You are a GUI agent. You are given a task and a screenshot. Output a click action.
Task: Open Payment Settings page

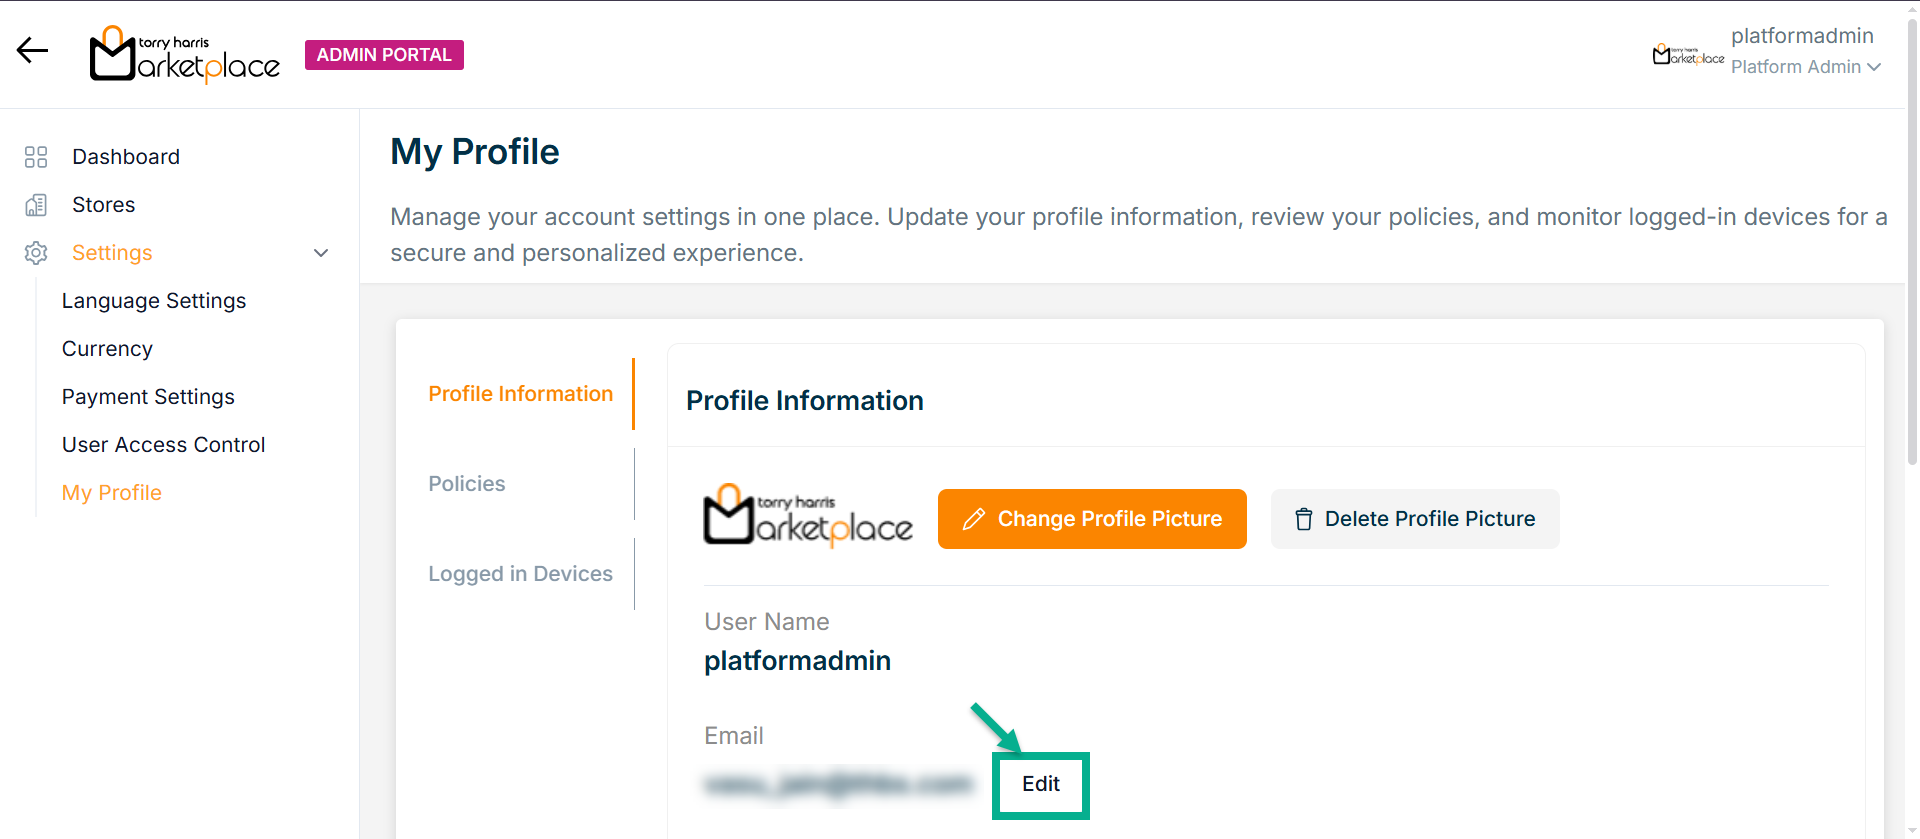coord(148,397)
